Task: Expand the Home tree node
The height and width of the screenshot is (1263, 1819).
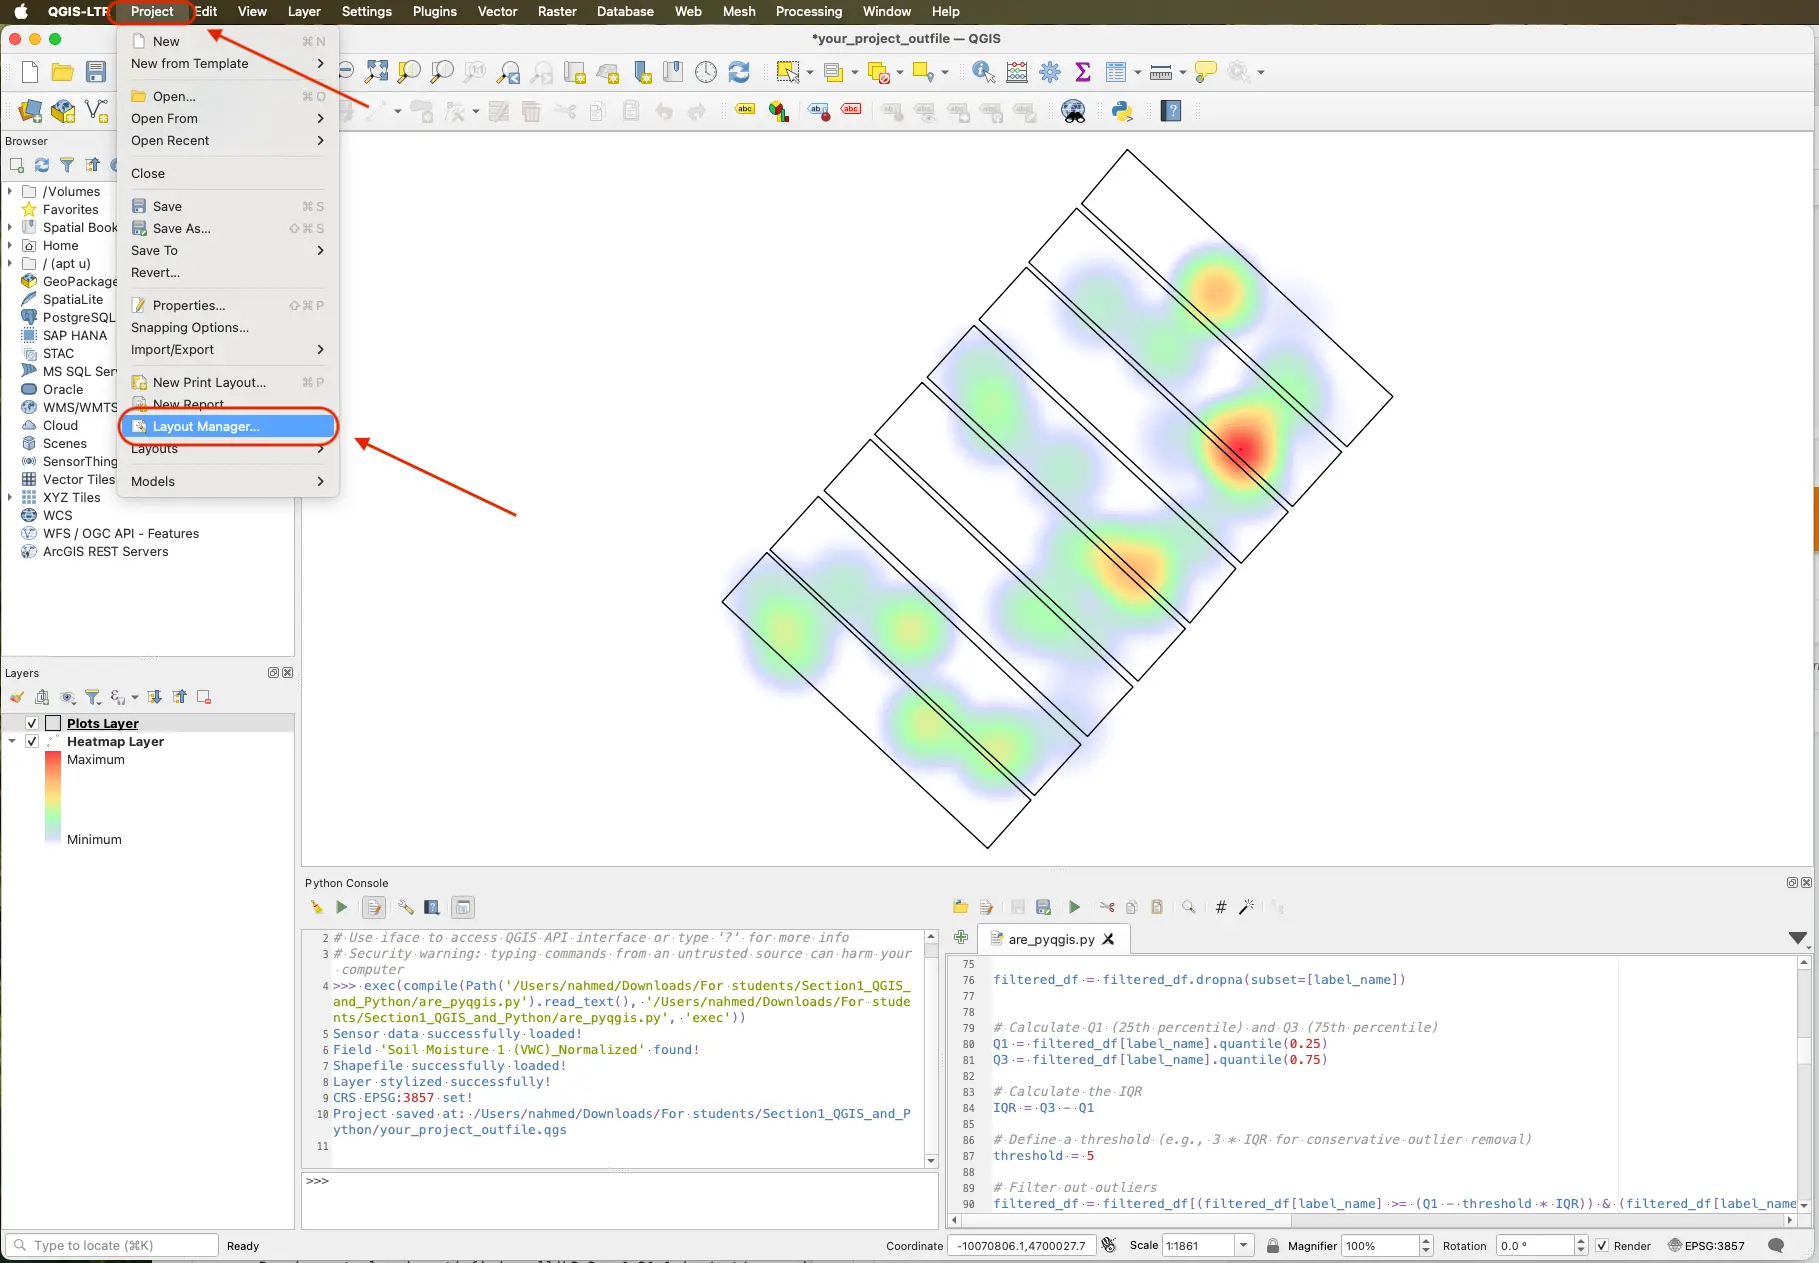Action: (x=10, y=245)
